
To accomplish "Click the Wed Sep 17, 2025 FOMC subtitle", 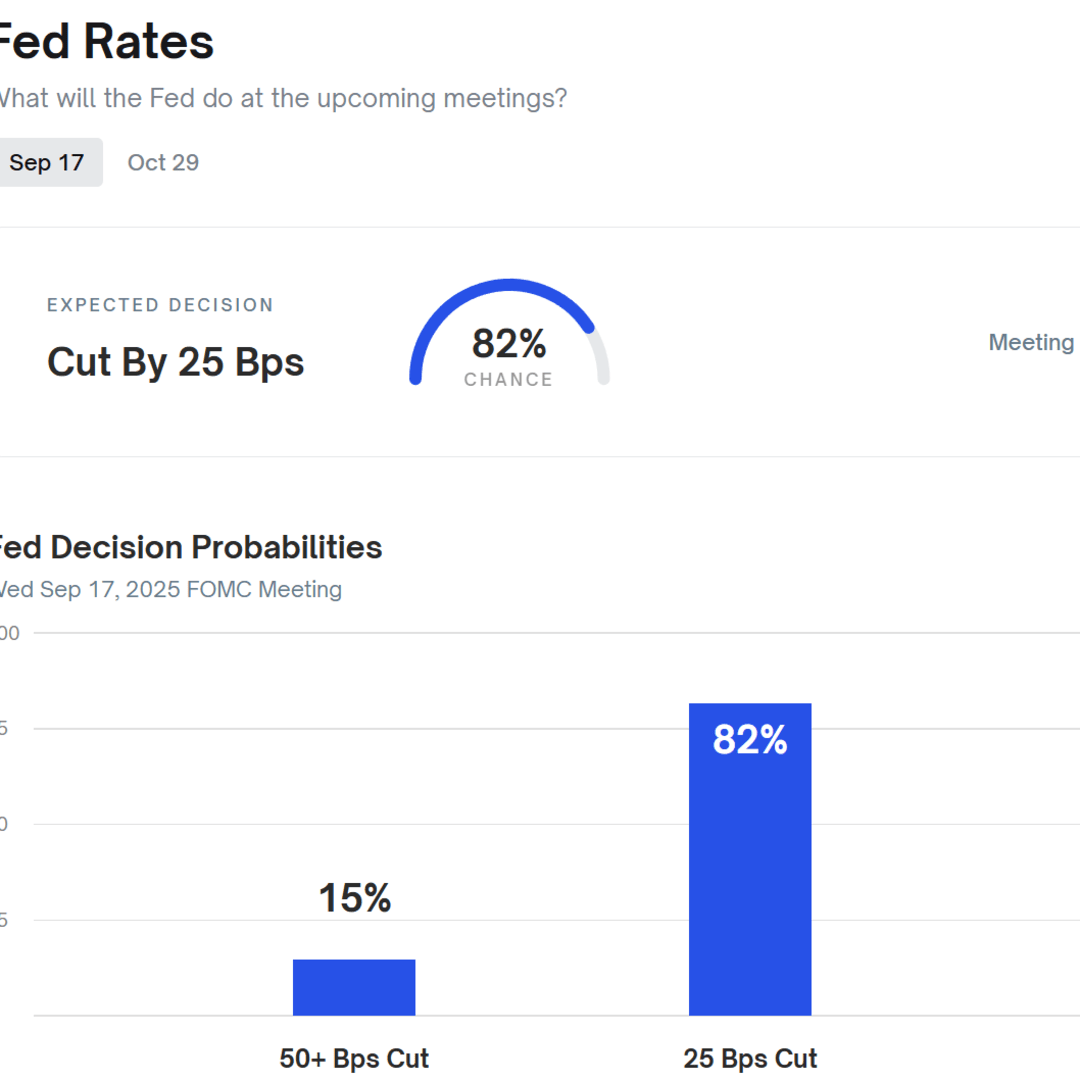I will [x=170, y=589].
